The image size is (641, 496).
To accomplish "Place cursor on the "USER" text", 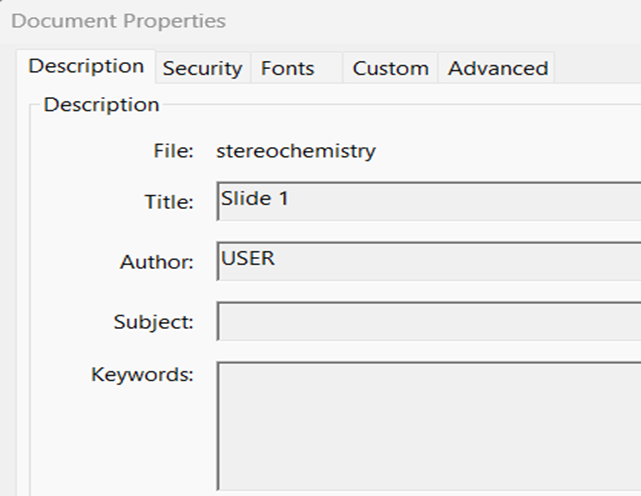I will [x=248, y=258].
